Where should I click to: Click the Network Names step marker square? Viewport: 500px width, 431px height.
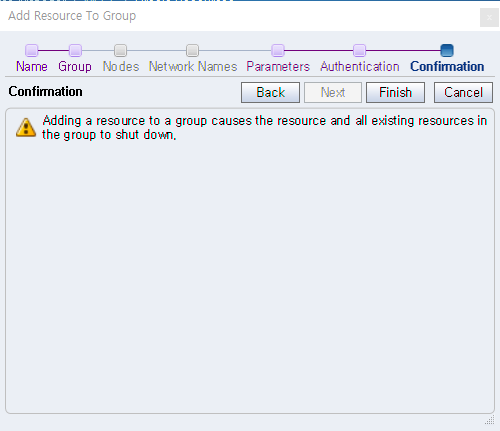(x=192, y=50)
